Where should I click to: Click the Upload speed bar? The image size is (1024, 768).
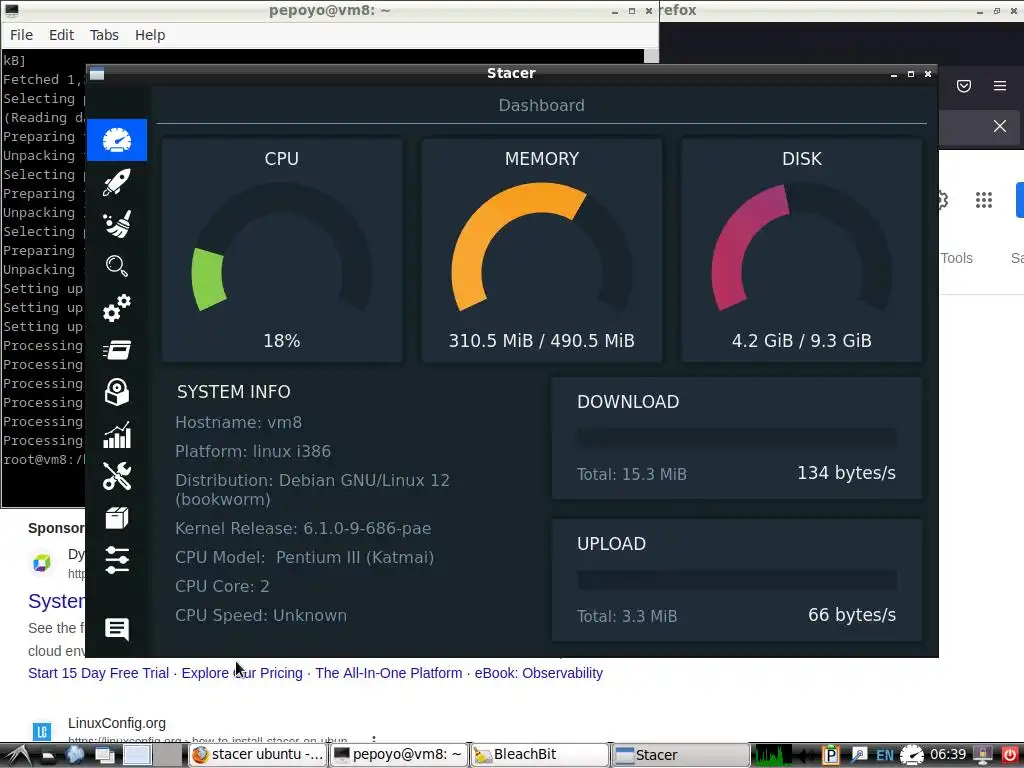point(737,580)
